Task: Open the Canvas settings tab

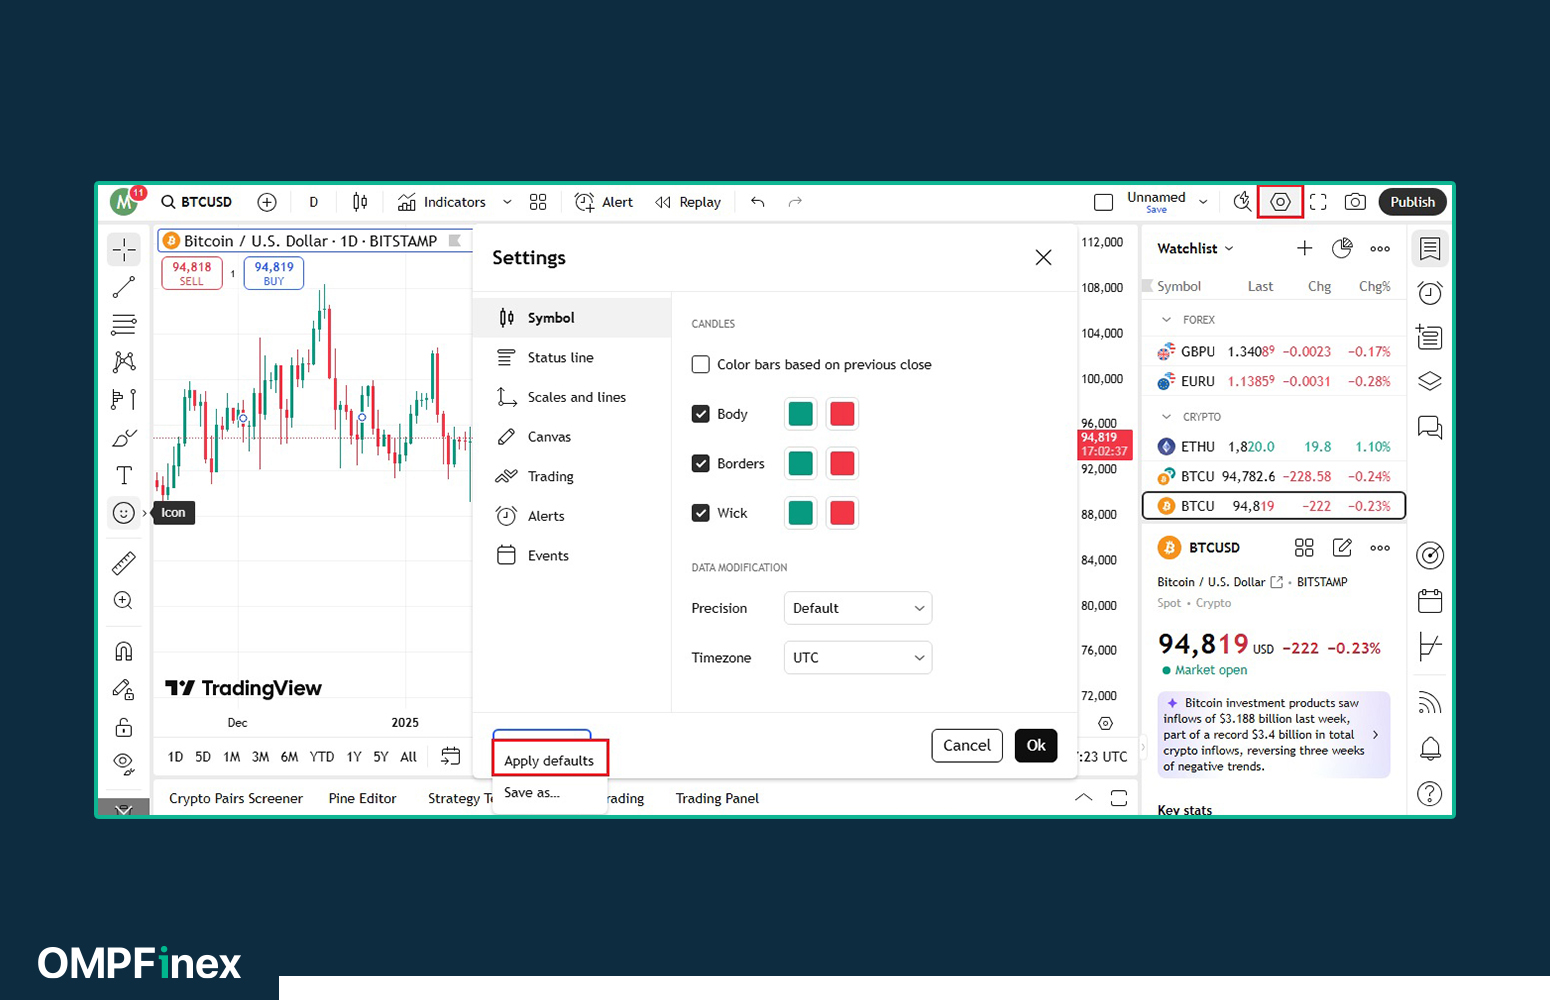Action: (572, 437)
